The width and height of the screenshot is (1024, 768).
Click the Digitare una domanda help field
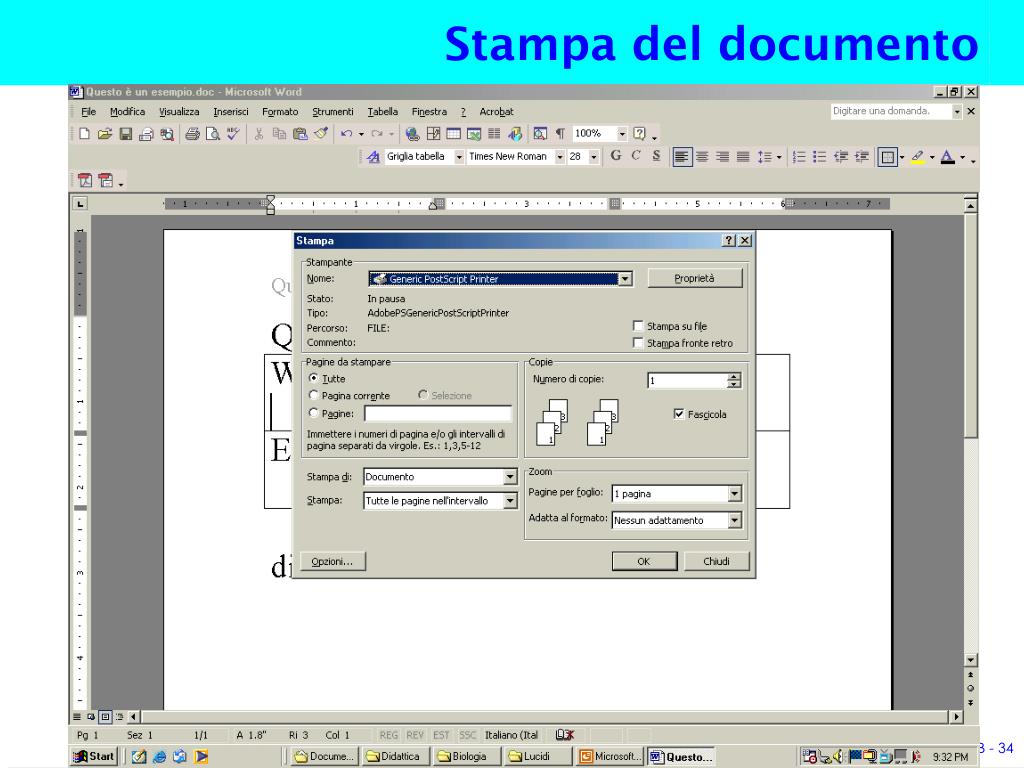tap(891, 111)
